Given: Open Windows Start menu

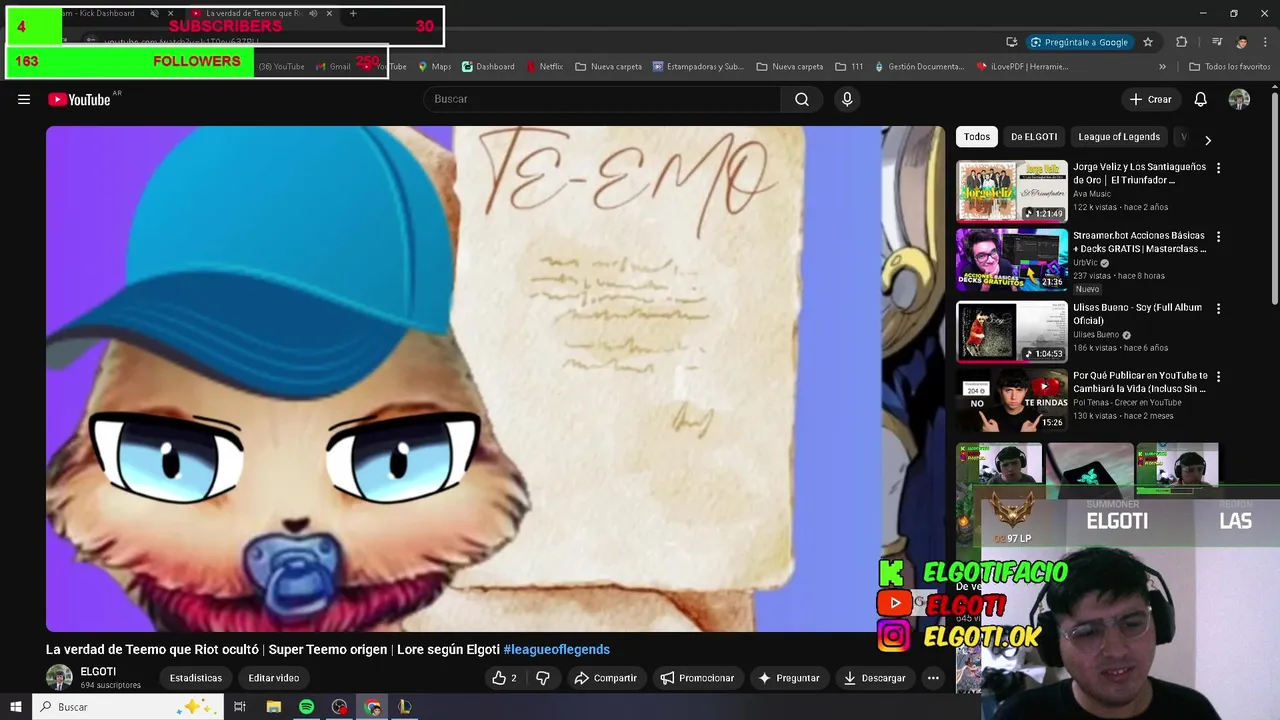Looking at the screenshot, I should [x=16, y=707].
